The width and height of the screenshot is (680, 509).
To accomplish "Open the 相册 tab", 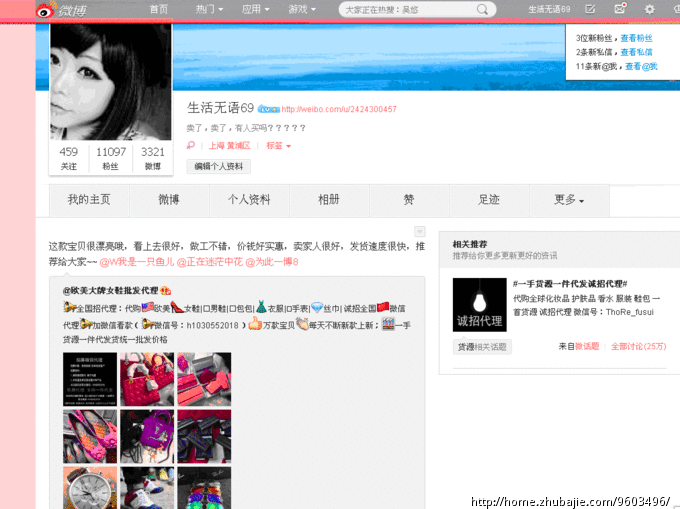I will click(329, 200).
